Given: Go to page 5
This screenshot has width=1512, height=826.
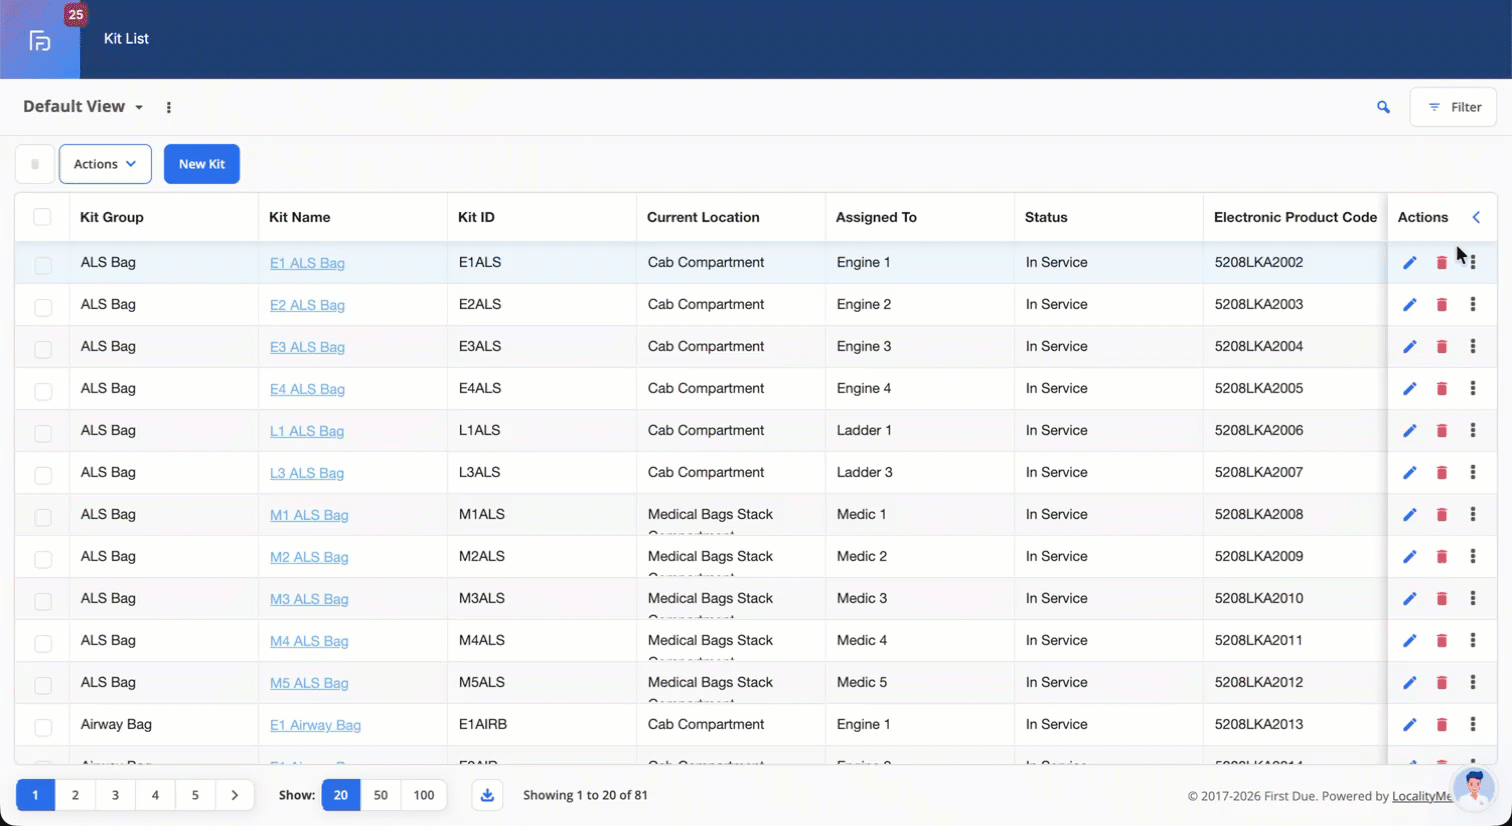Looking at the screenshot, I should pyautogui.click(x=195, y=795).
